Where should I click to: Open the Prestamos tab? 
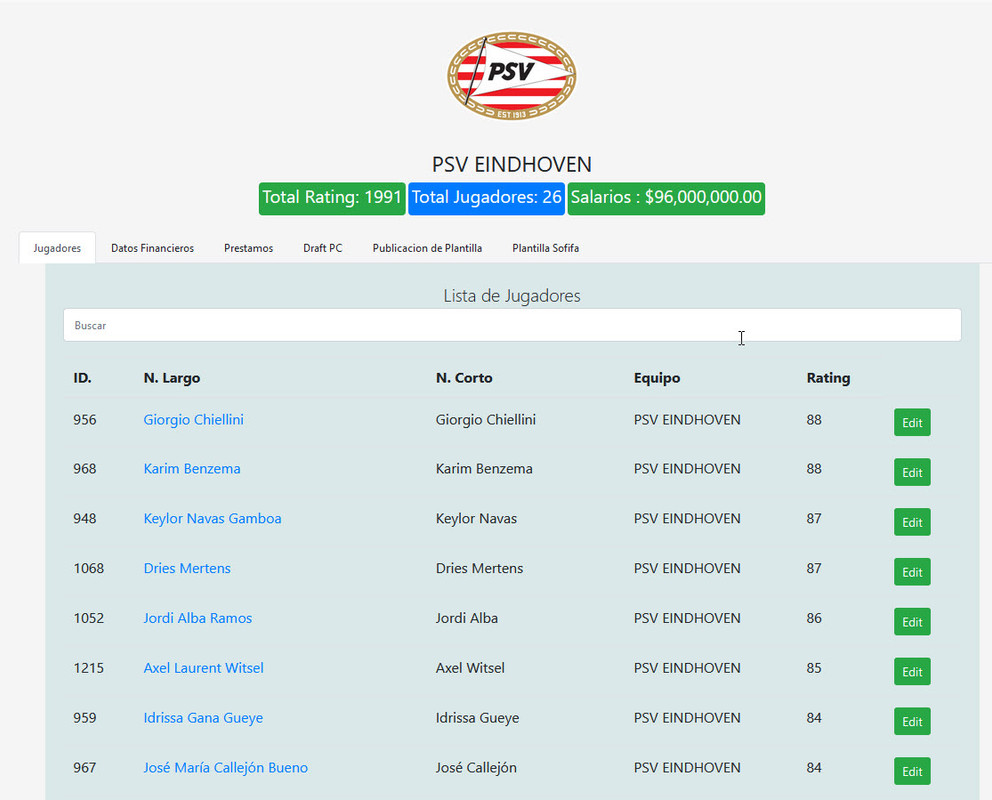(249, 248)
